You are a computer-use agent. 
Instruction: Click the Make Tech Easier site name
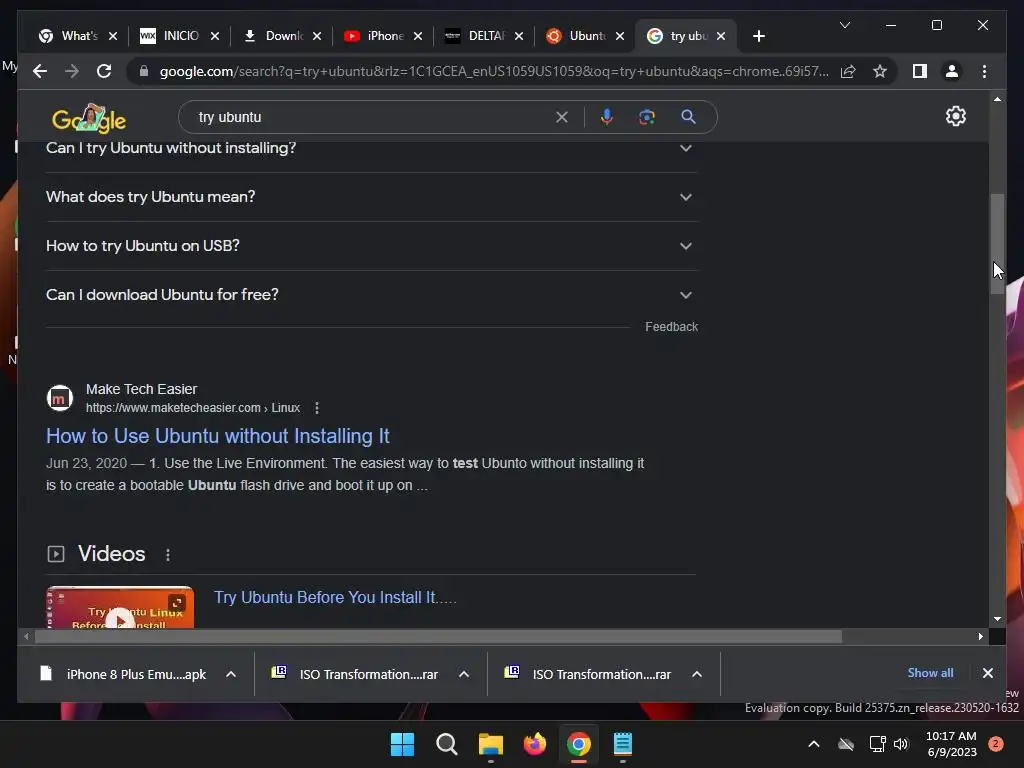point(141,389)
